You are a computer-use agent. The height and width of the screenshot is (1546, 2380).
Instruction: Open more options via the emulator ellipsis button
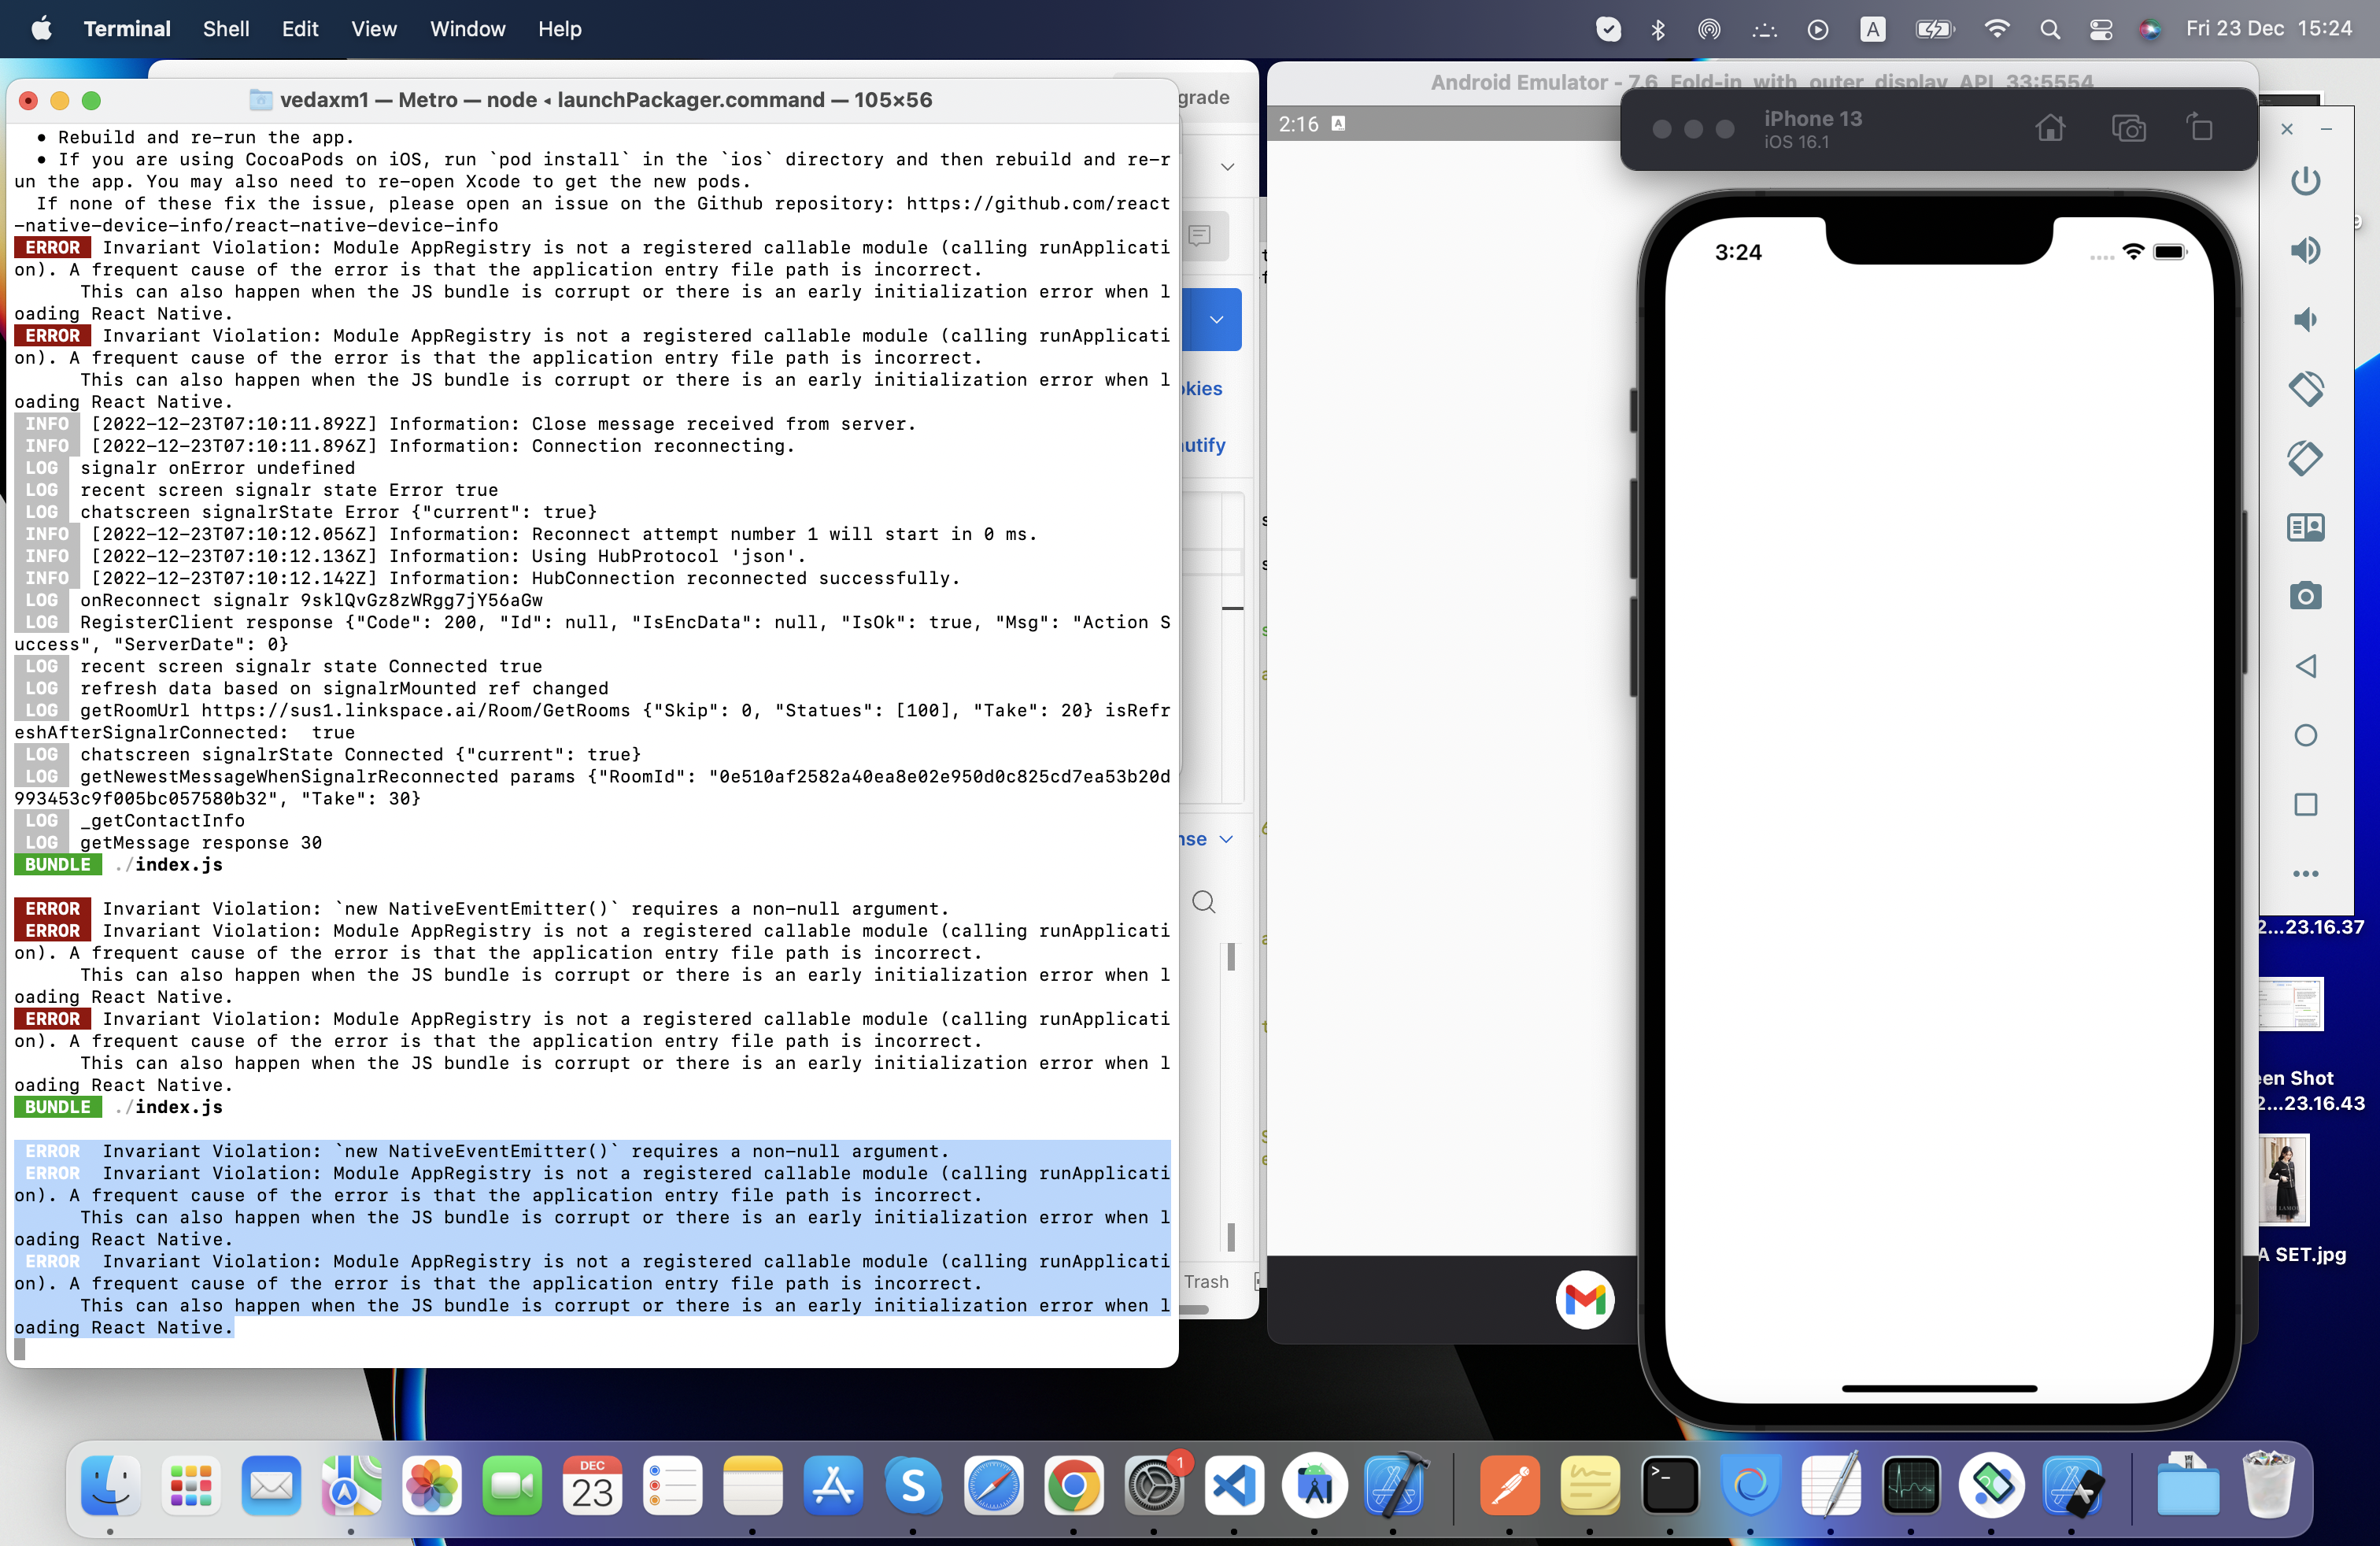[2307, 874]
